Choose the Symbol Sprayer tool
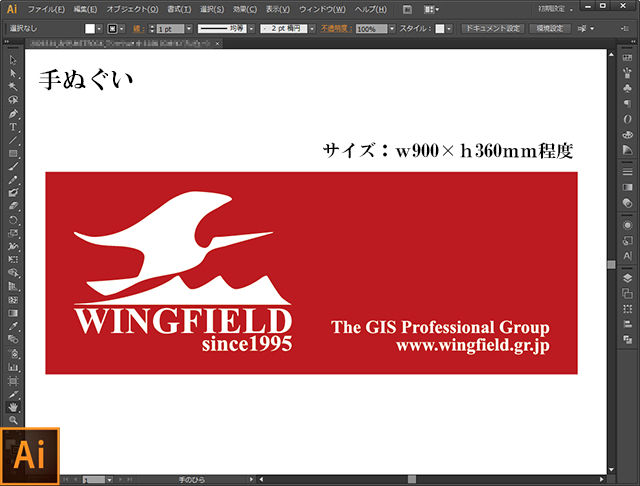The image size is (640, 486). (x=13, y=353)
